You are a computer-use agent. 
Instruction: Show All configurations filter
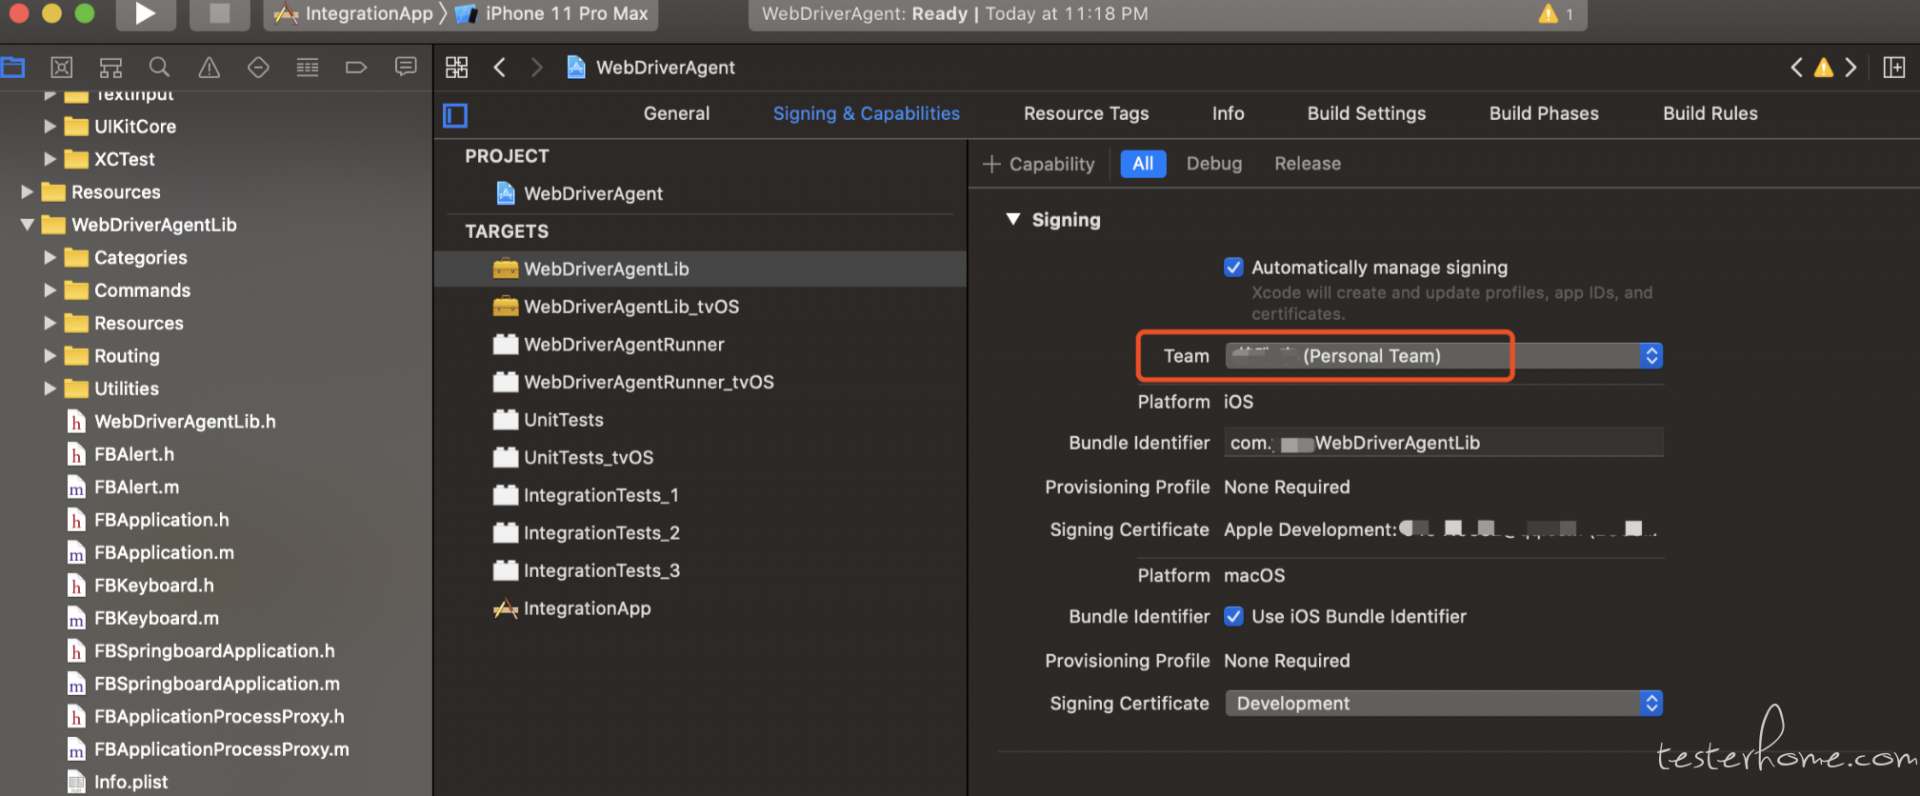pyautogui.click(x=1143, y=164)
